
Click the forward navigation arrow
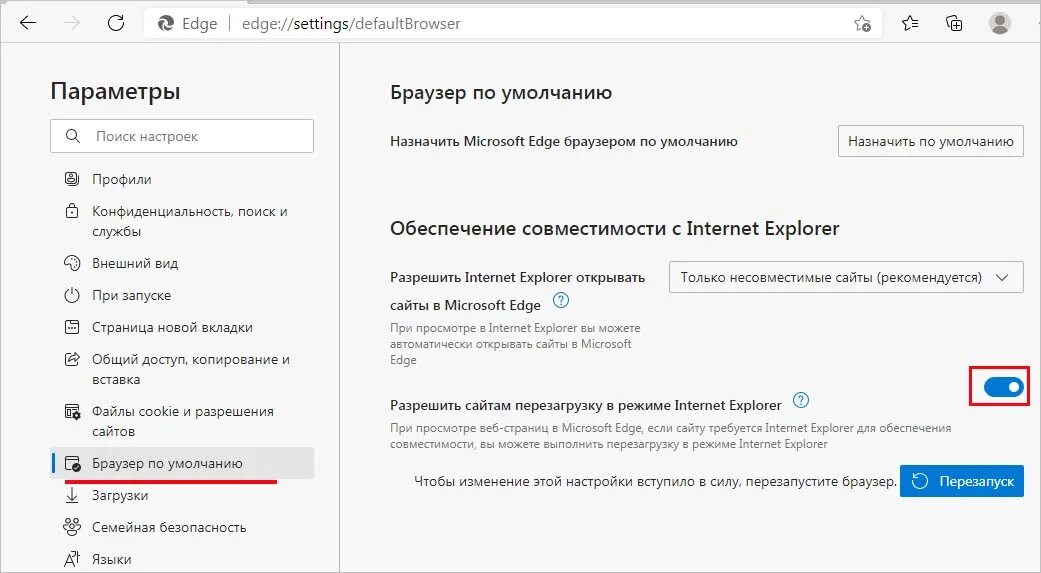tap(72, 23)
